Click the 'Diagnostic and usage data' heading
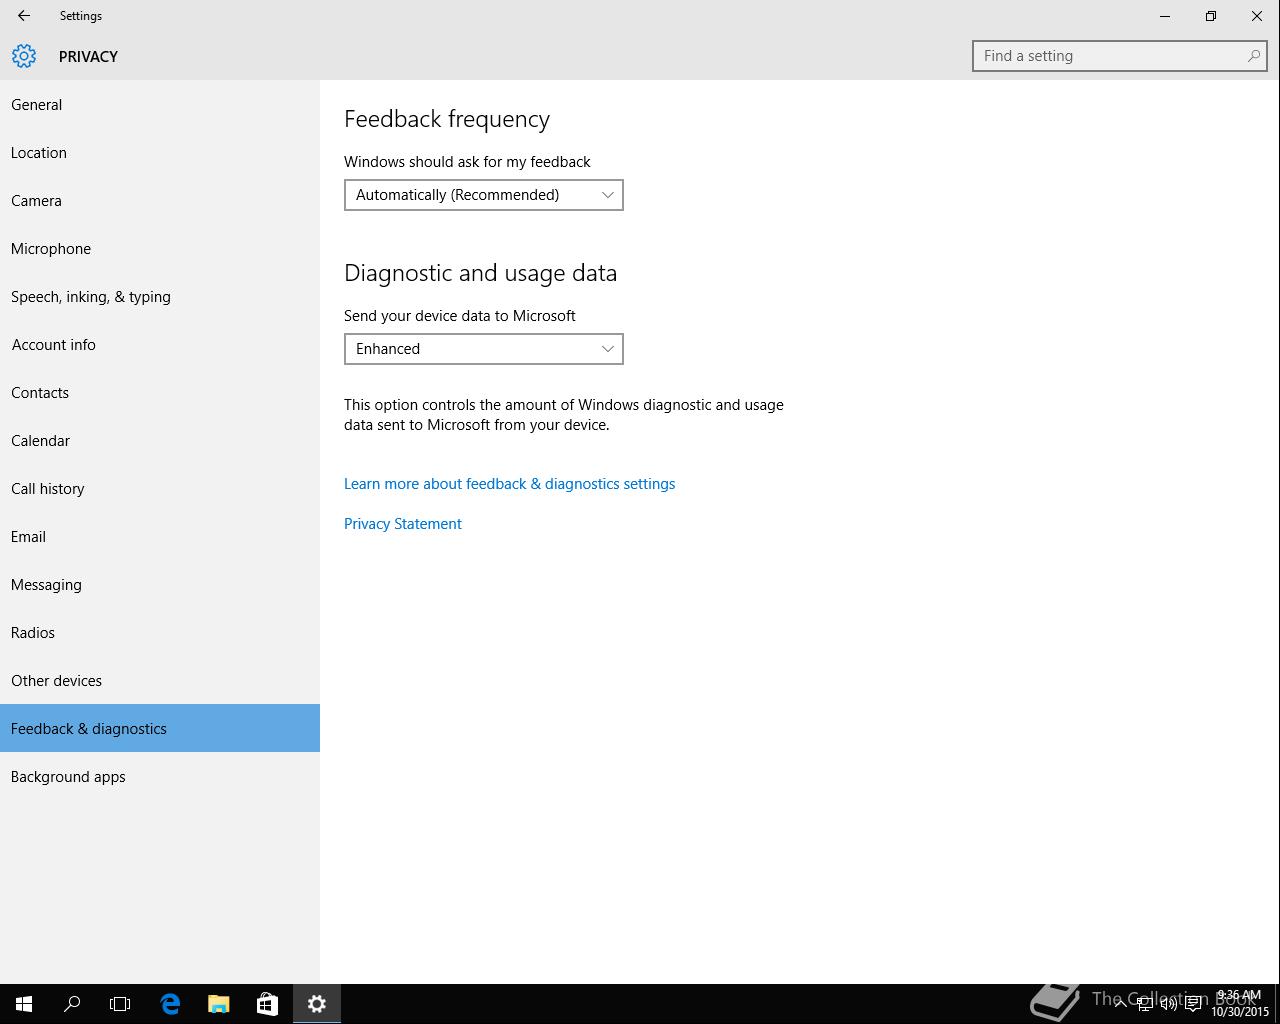The height and width of the screenshot is (1024, 1280). (x=480, y=273)
